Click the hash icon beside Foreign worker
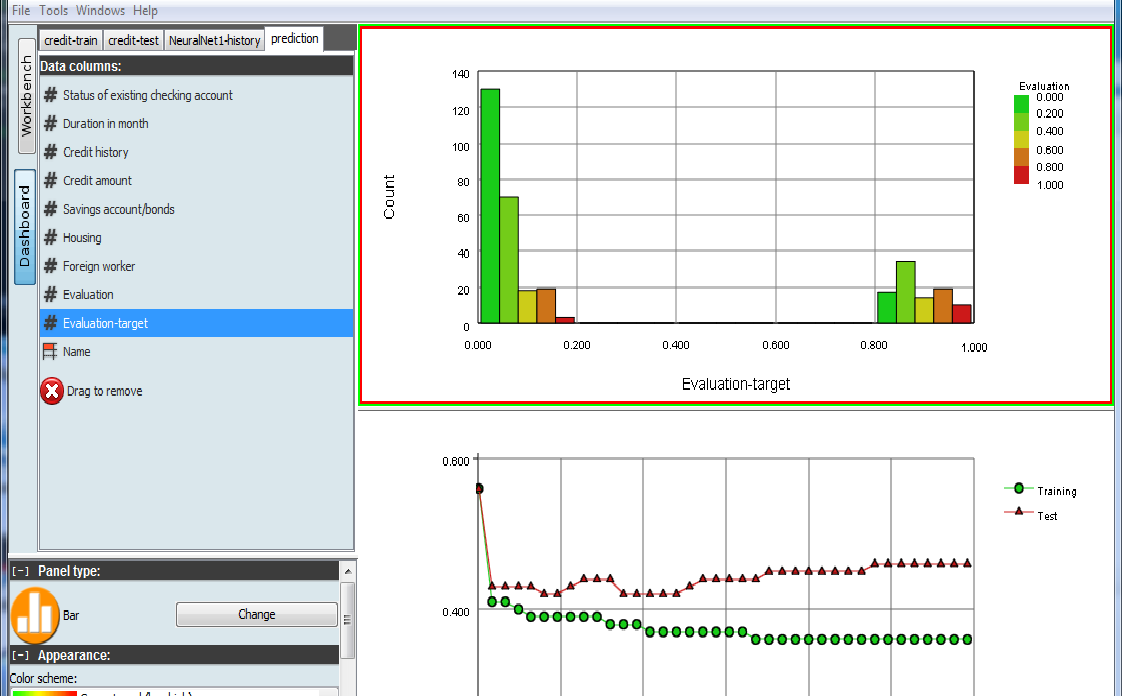This screenshot has height=696, width=1122. coord(50,267)
